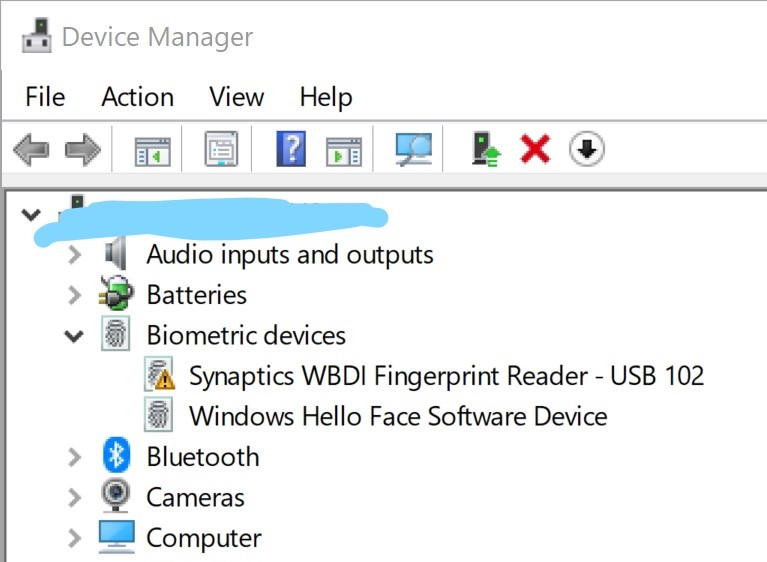
Task: Select Synaptics WBDI Fingerprint Reader device
Action: tap(446, 376)
